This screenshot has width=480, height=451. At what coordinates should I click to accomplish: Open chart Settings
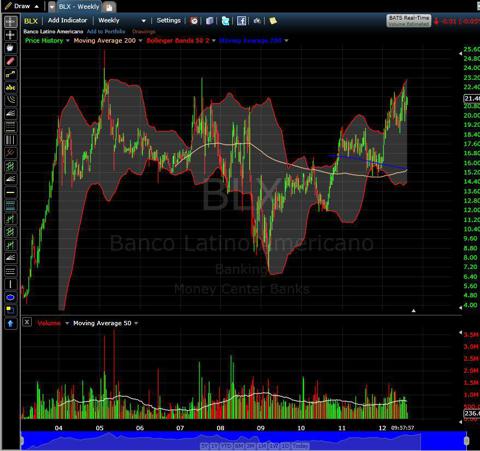168,21
